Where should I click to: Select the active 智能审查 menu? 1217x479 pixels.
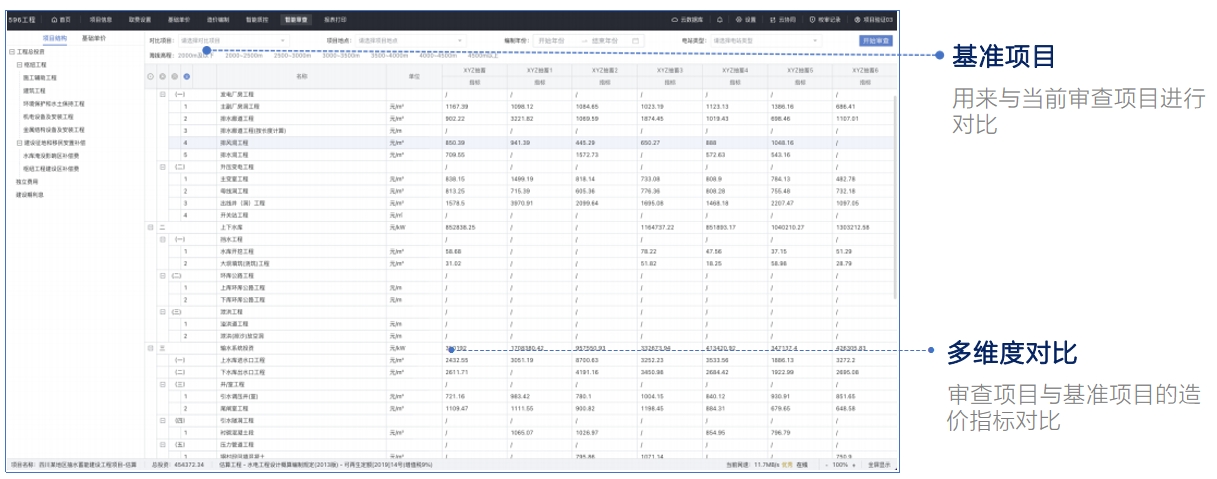pyautogui.click(x=296, y=19)
